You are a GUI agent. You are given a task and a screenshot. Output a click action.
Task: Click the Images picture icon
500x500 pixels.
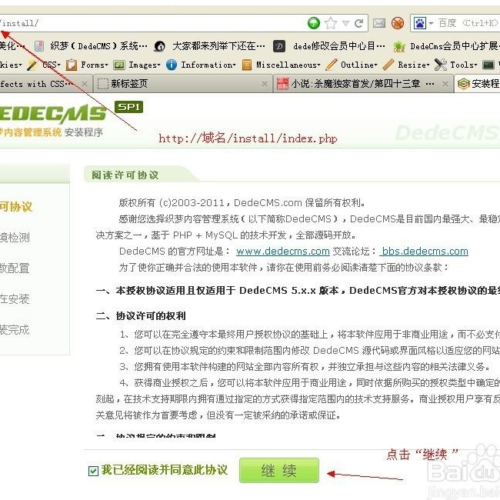pos(119,65)
